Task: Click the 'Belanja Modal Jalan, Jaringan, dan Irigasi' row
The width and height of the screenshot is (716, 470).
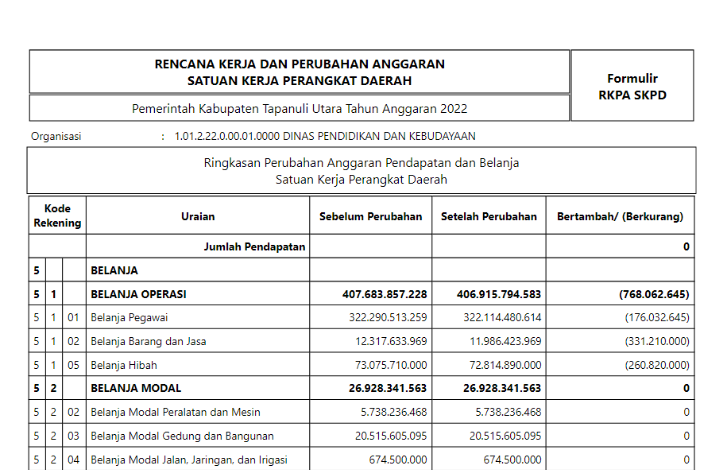Action: [189, 460]
